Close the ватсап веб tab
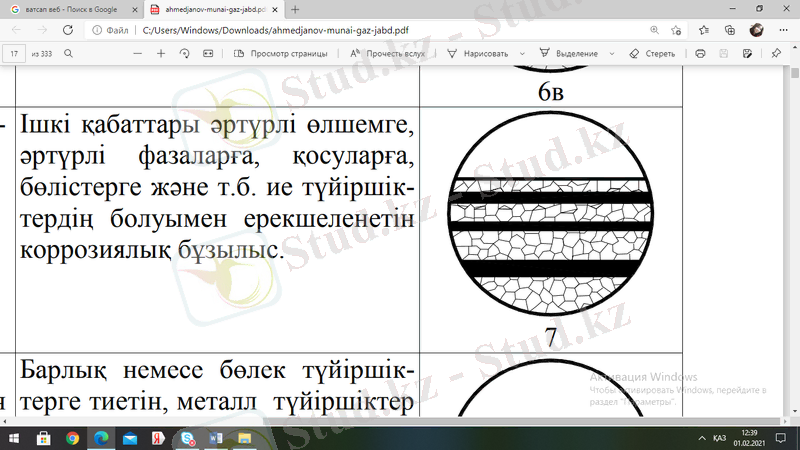The height and width of the screenshot is (450, 800). click(135, 10)
